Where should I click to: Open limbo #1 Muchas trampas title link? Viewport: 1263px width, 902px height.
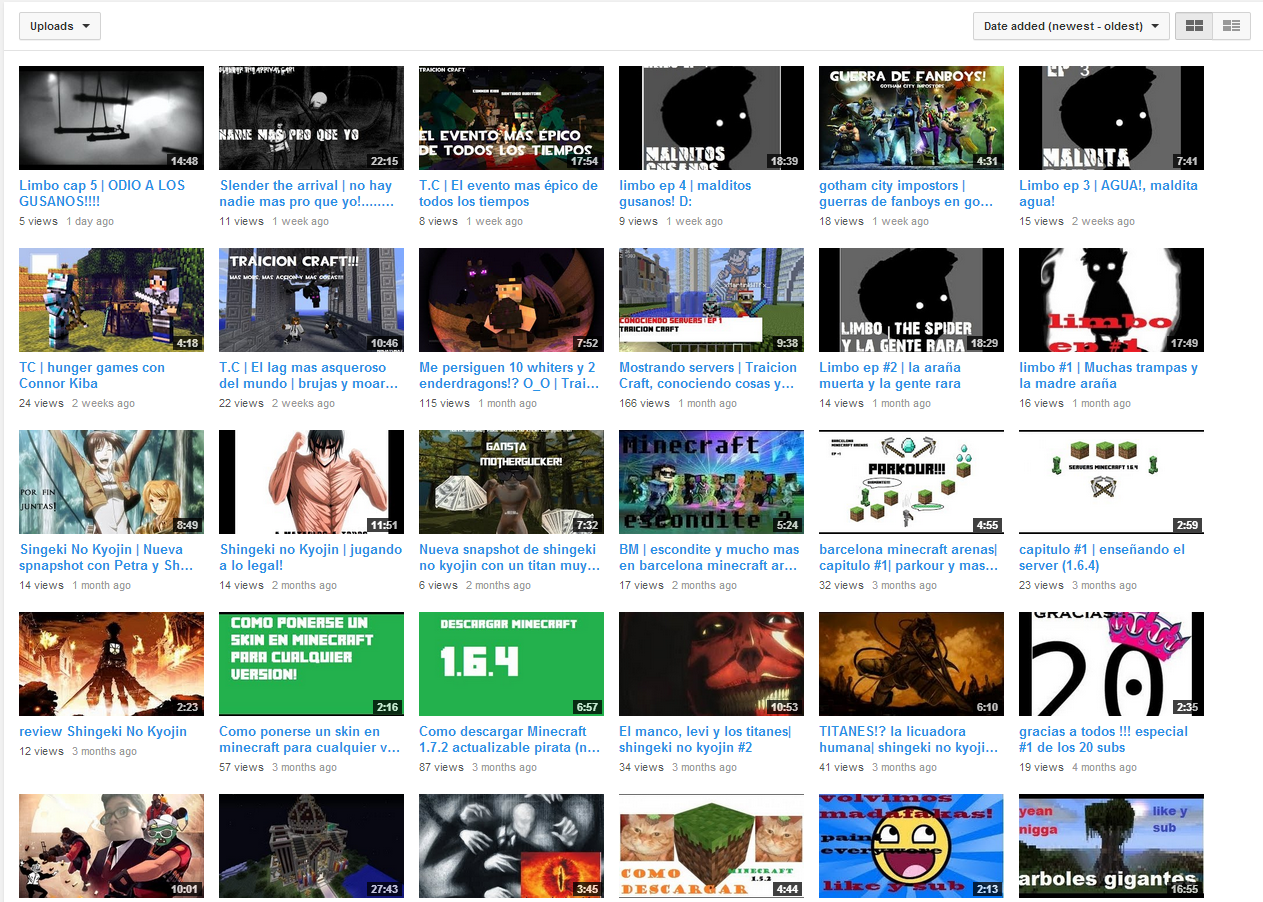click(1108, 375)
